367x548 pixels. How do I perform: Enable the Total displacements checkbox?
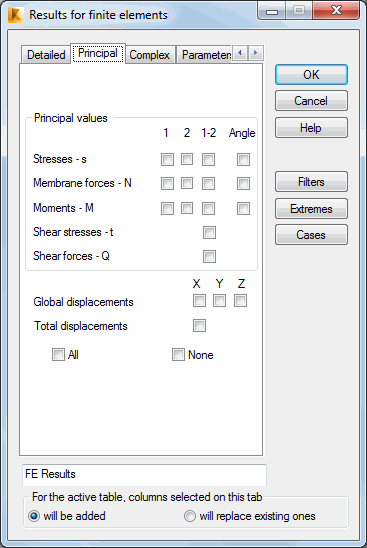(199, 325)
